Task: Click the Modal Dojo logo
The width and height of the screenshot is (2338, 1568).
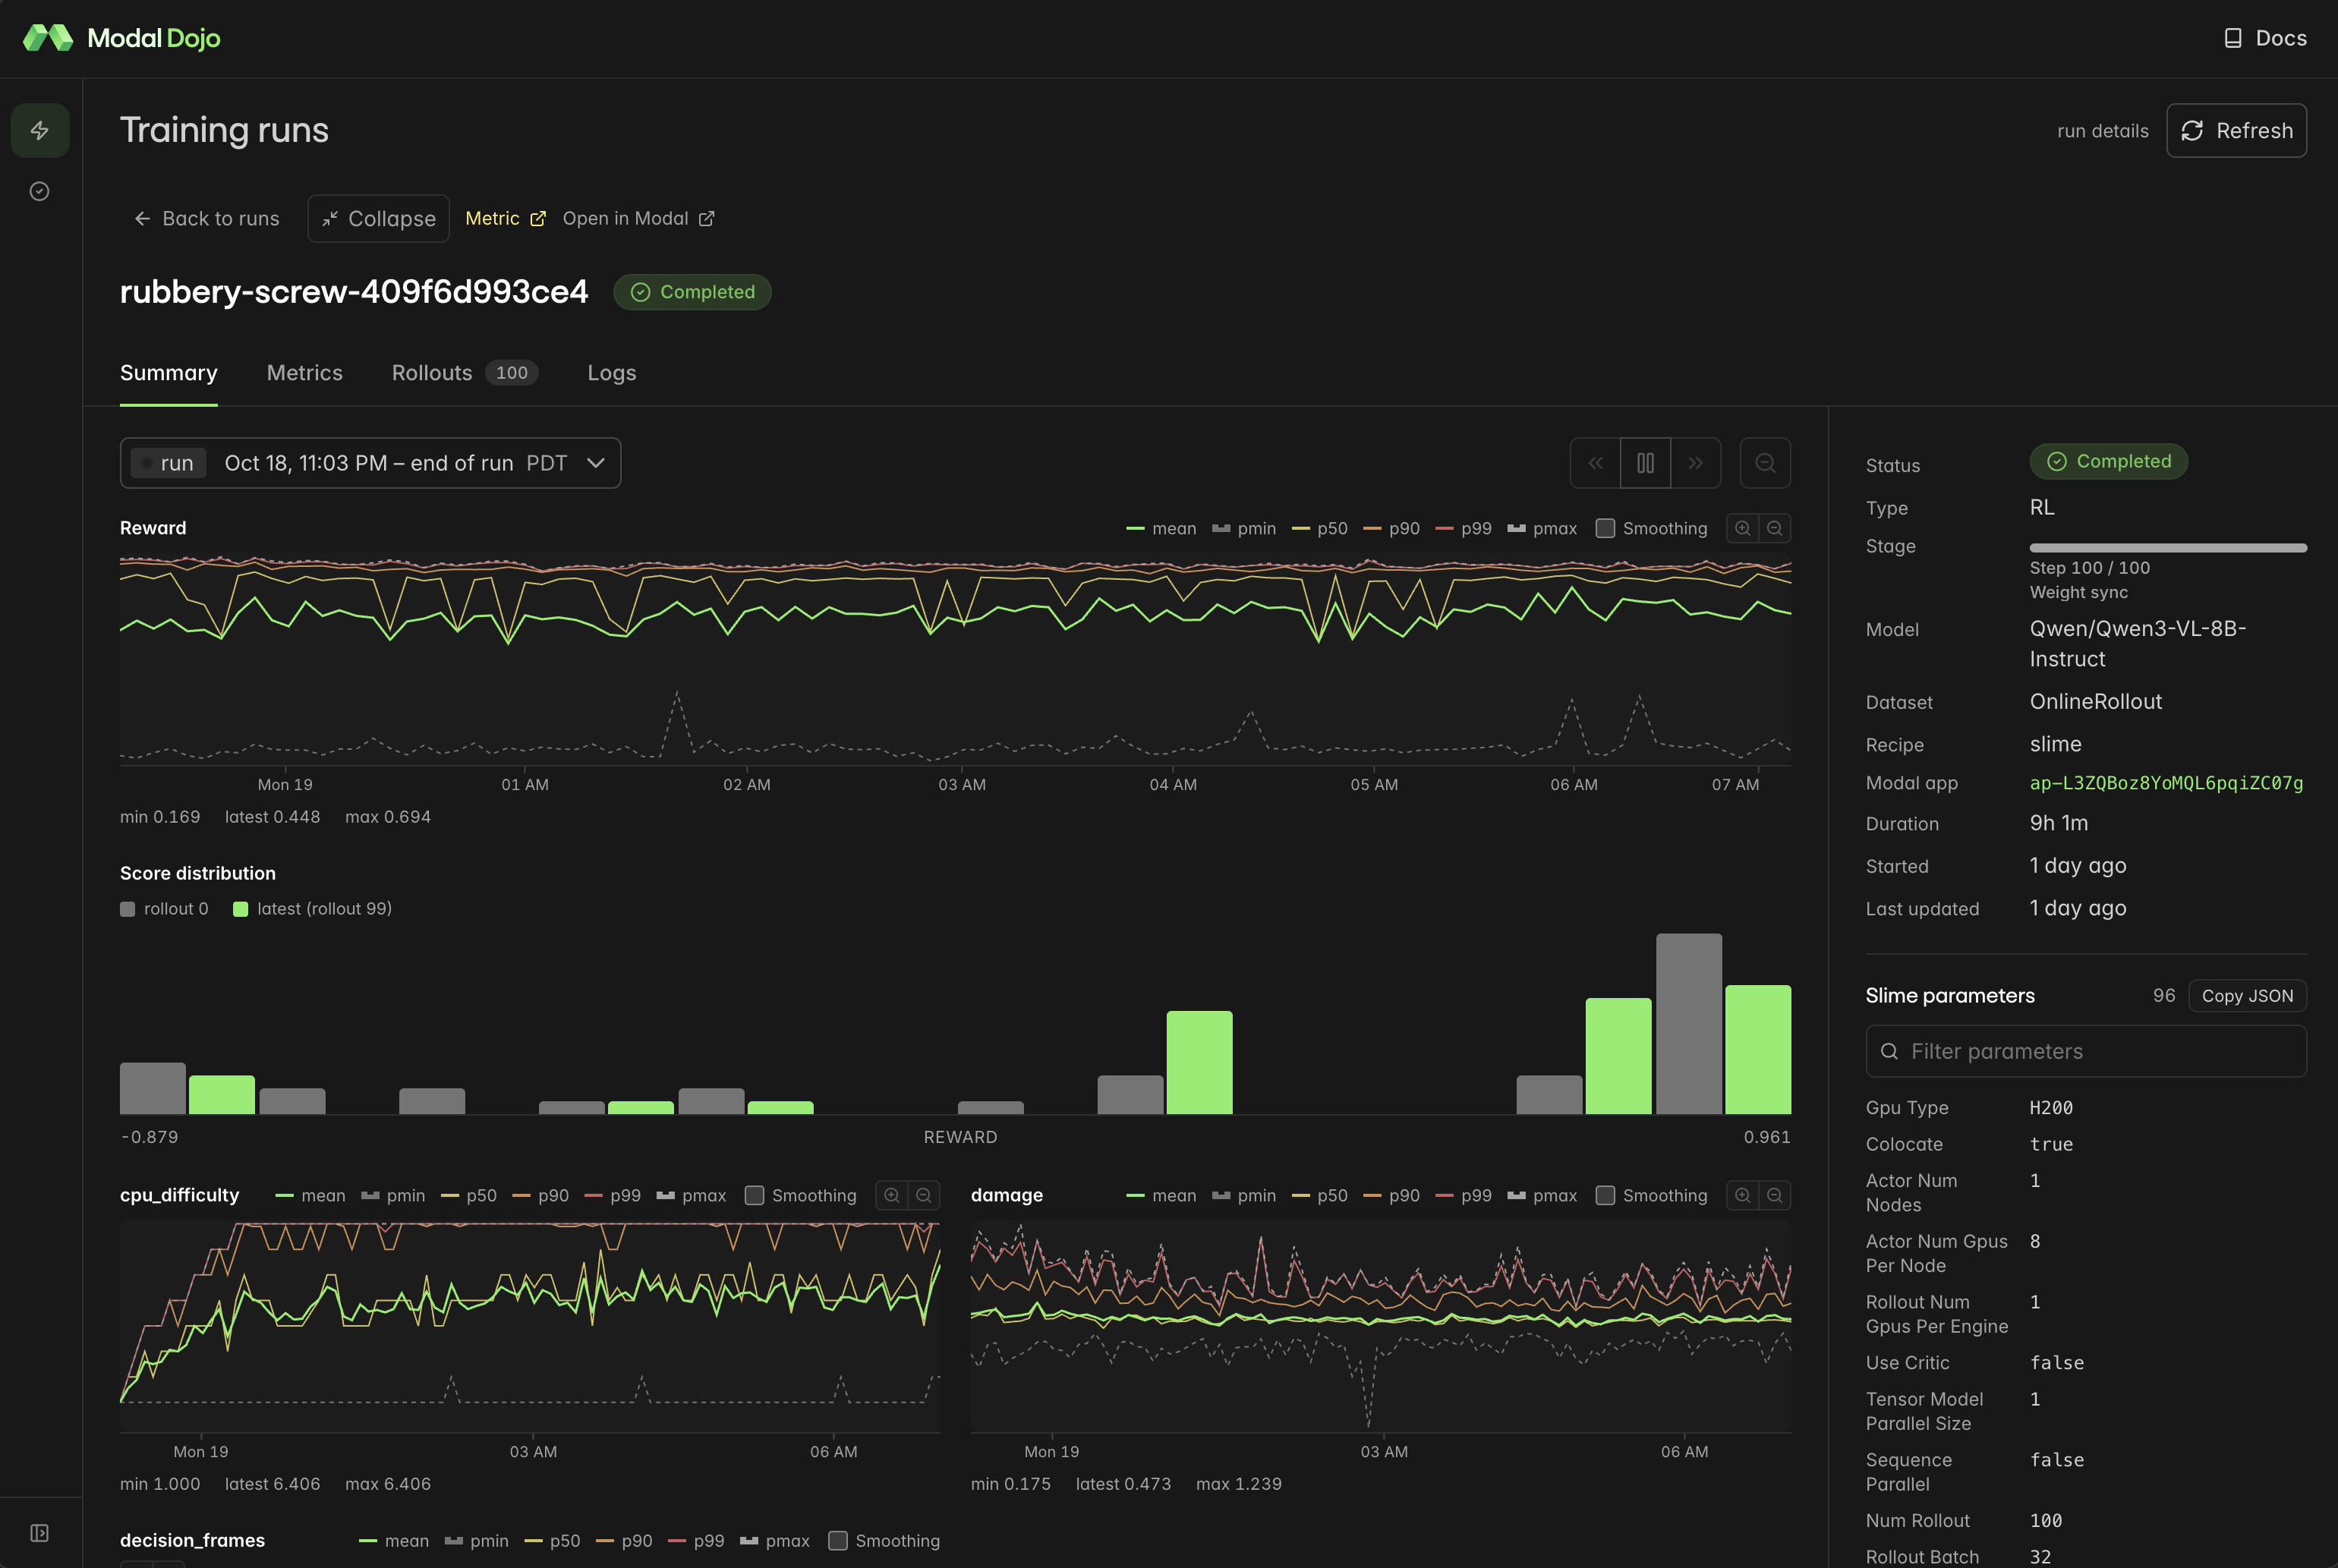Action: coord(121,38)
